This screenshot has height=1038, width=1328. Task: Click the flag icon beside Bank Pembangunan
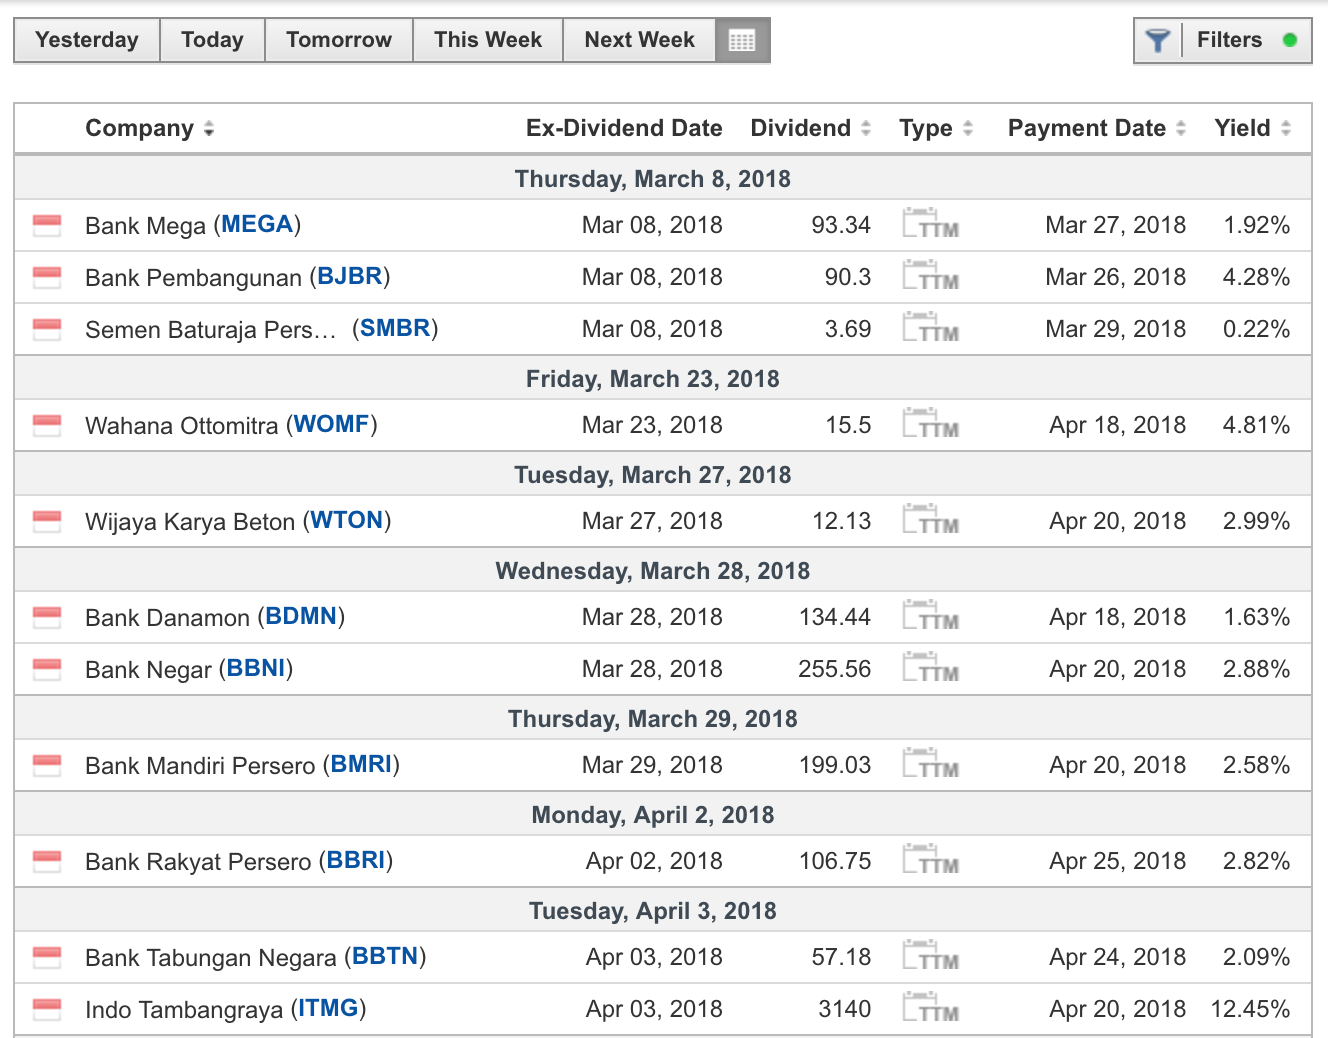pyautogui.click(x=47, y=277)
